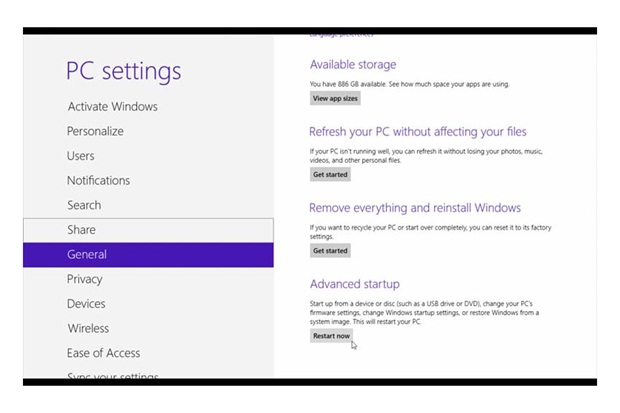The width and height of the screenshot is (620, 413).
Task: Go to Wireless settings
Action: pos(148,328)
